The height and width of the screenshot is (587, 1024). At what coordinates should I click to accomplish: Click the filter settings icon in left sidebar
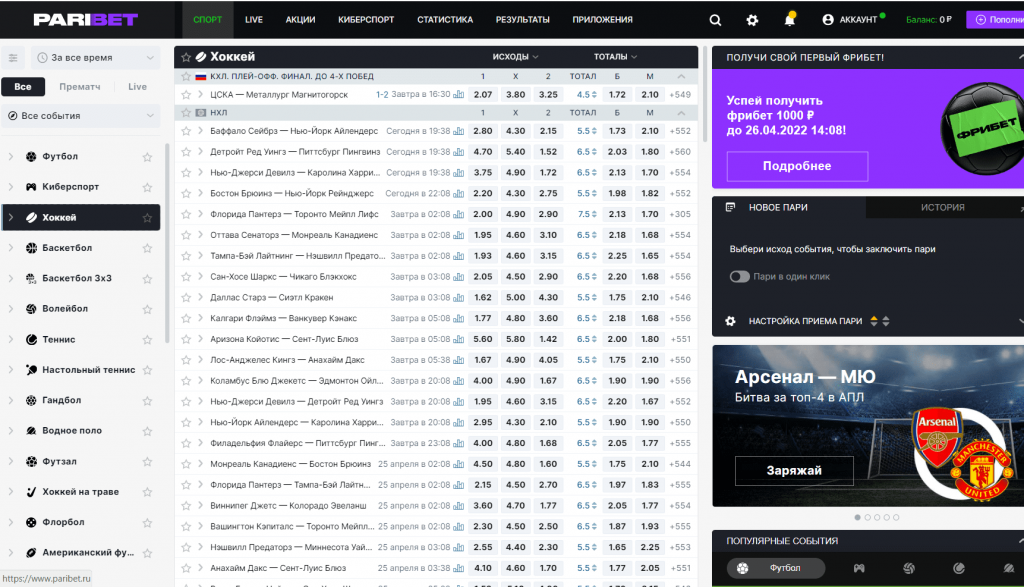tap(13, 58)
